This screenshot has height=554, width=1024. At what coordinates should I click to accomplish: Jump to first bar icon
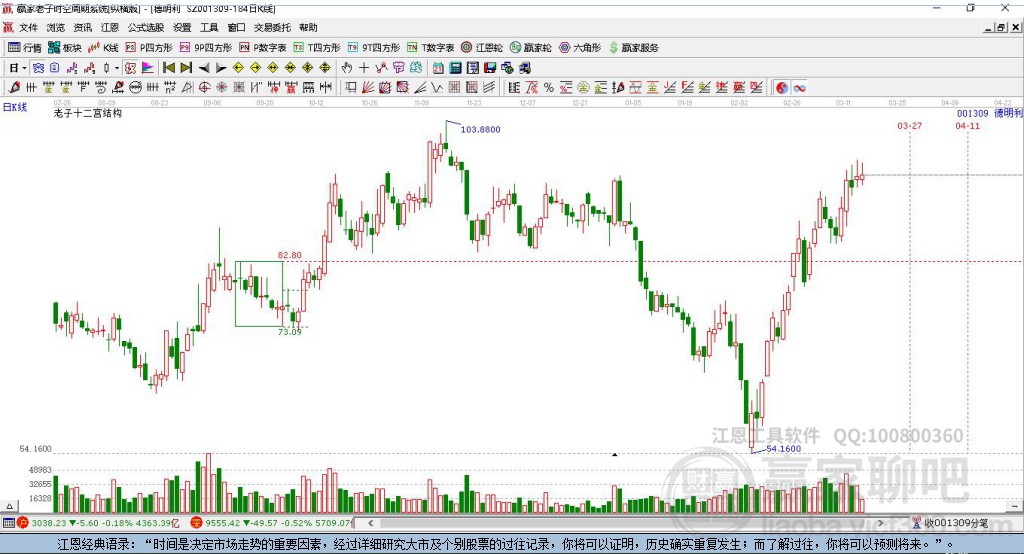click(168, 68)
